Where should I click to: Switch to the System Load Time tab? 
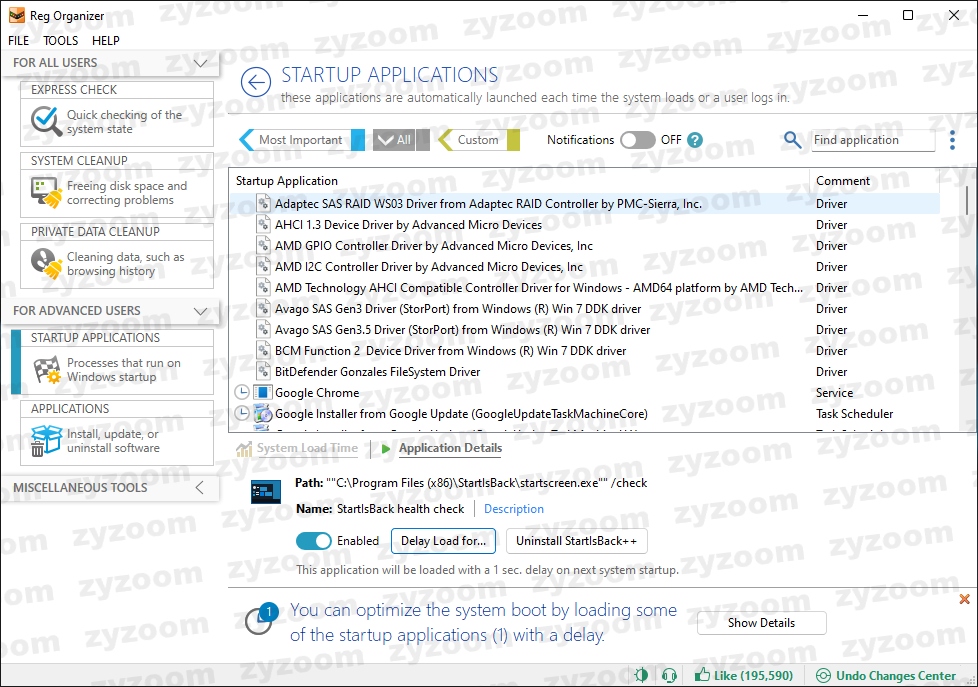coord(307,448)
